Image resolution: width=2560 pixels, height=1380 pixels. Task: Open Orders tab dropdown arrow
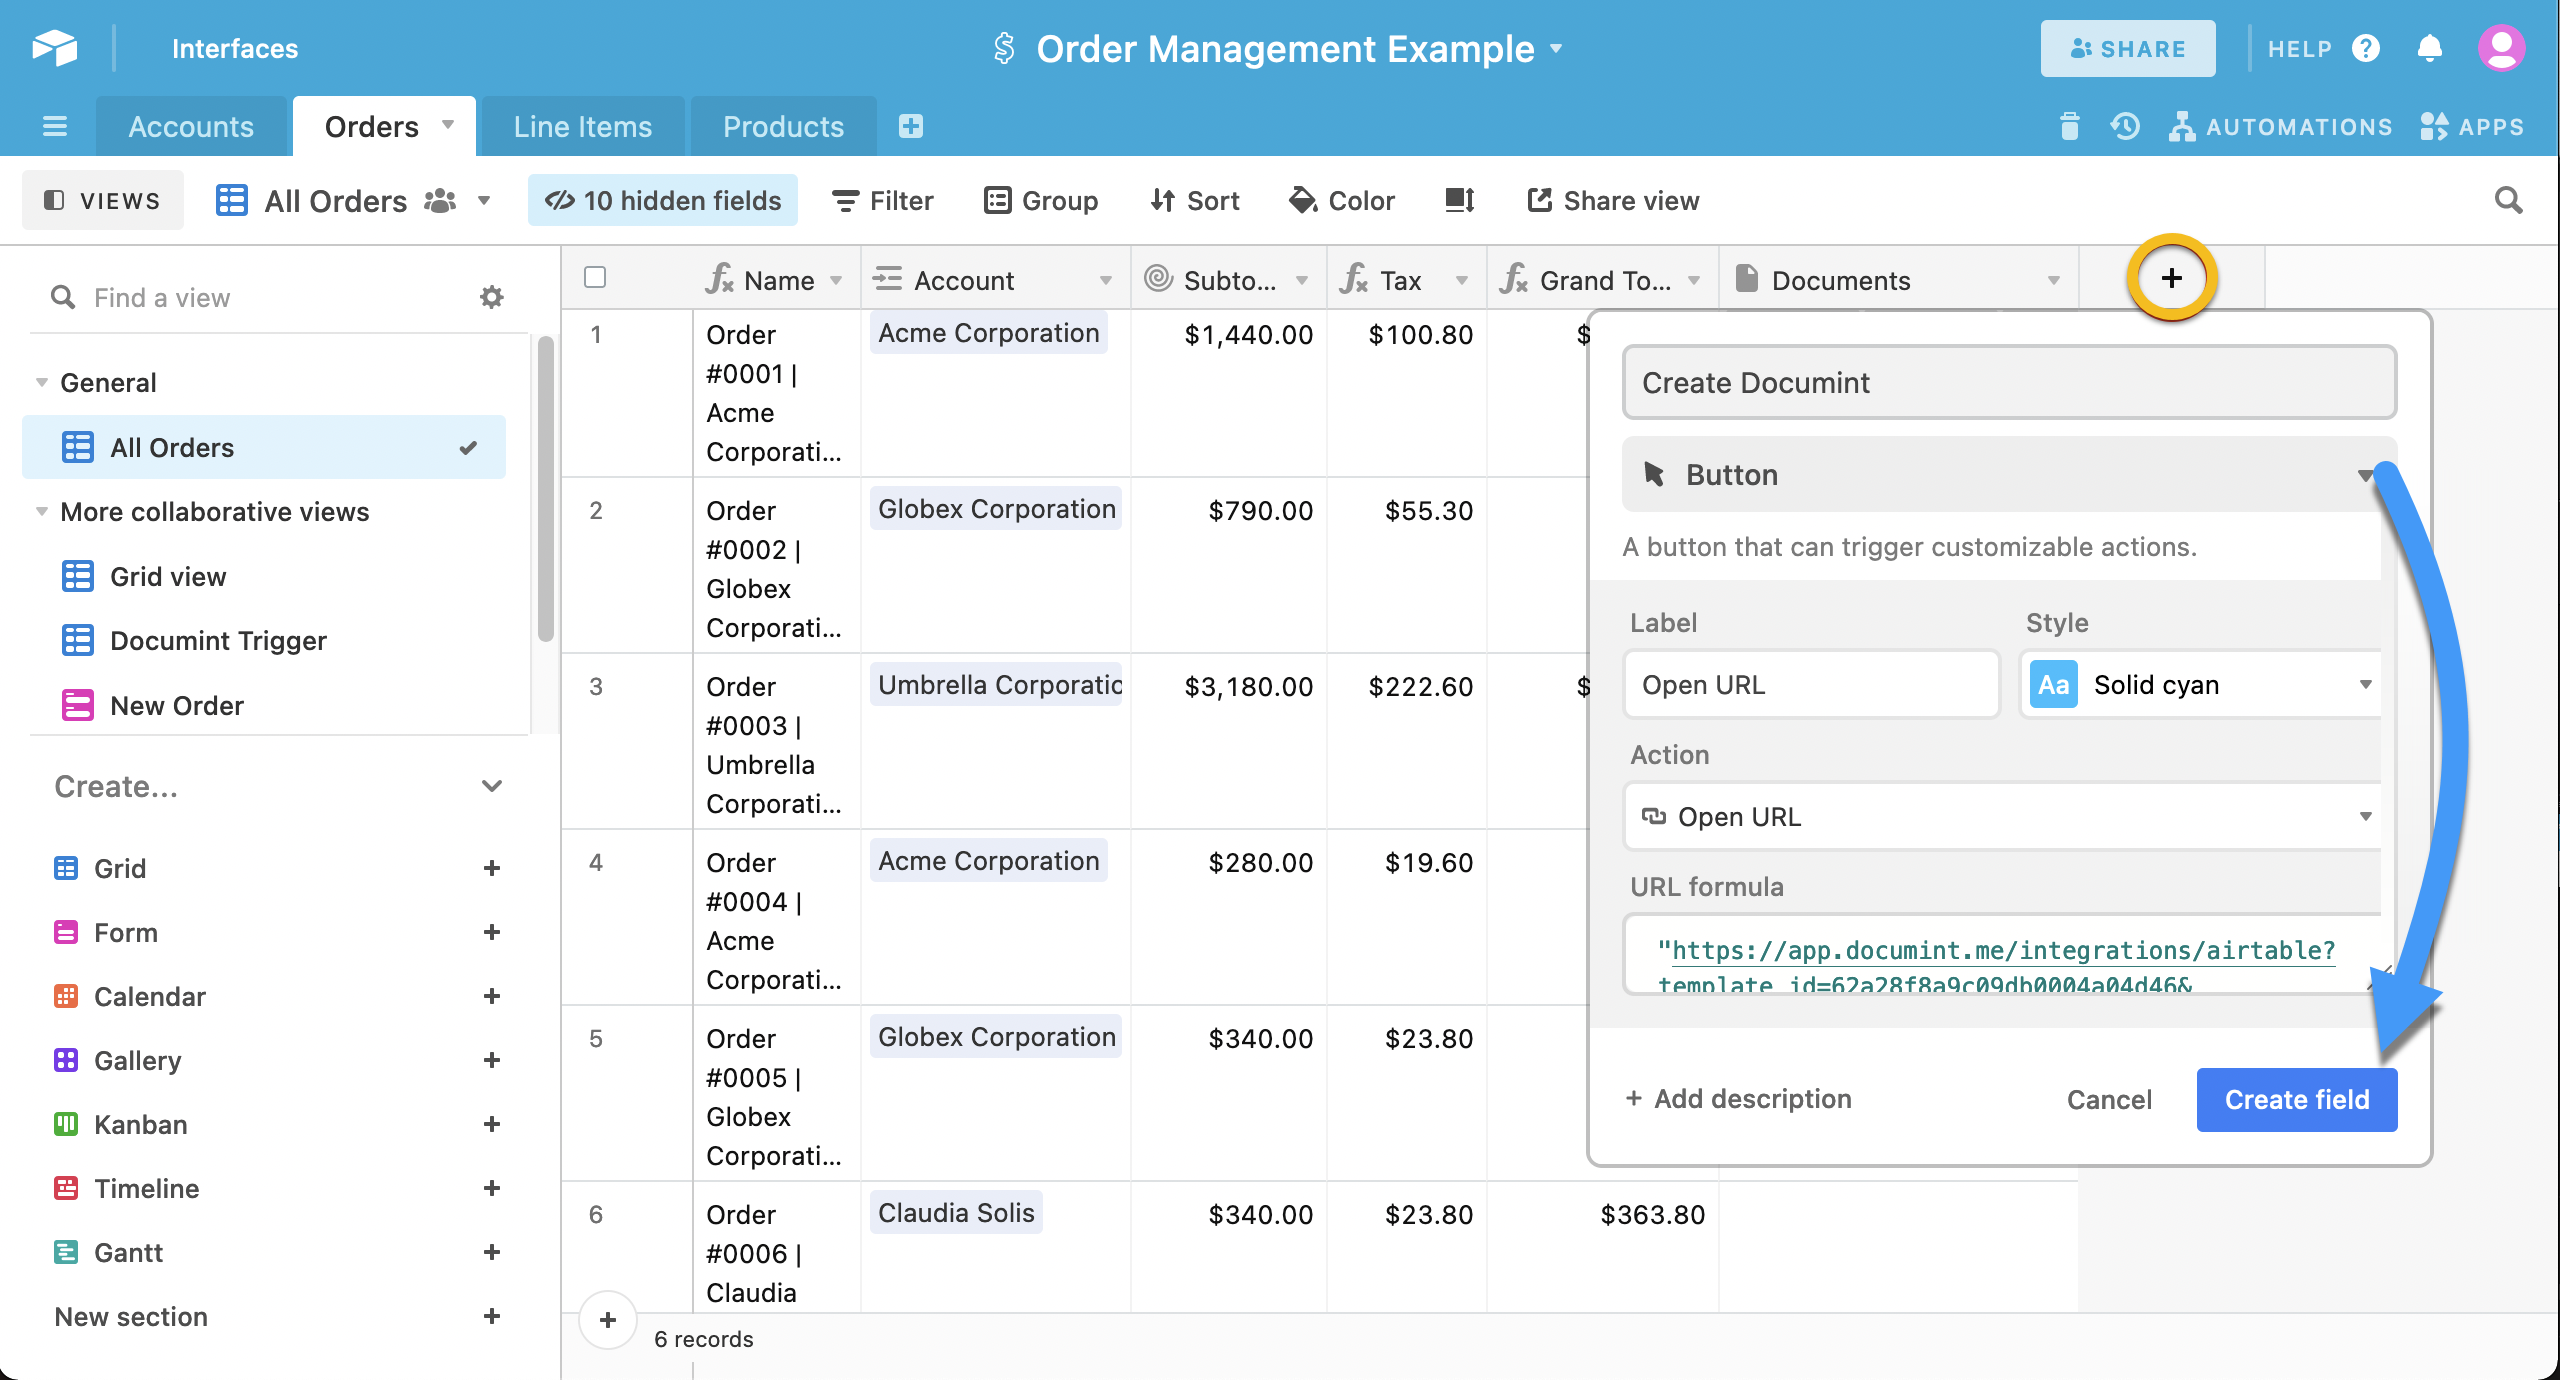448,125
